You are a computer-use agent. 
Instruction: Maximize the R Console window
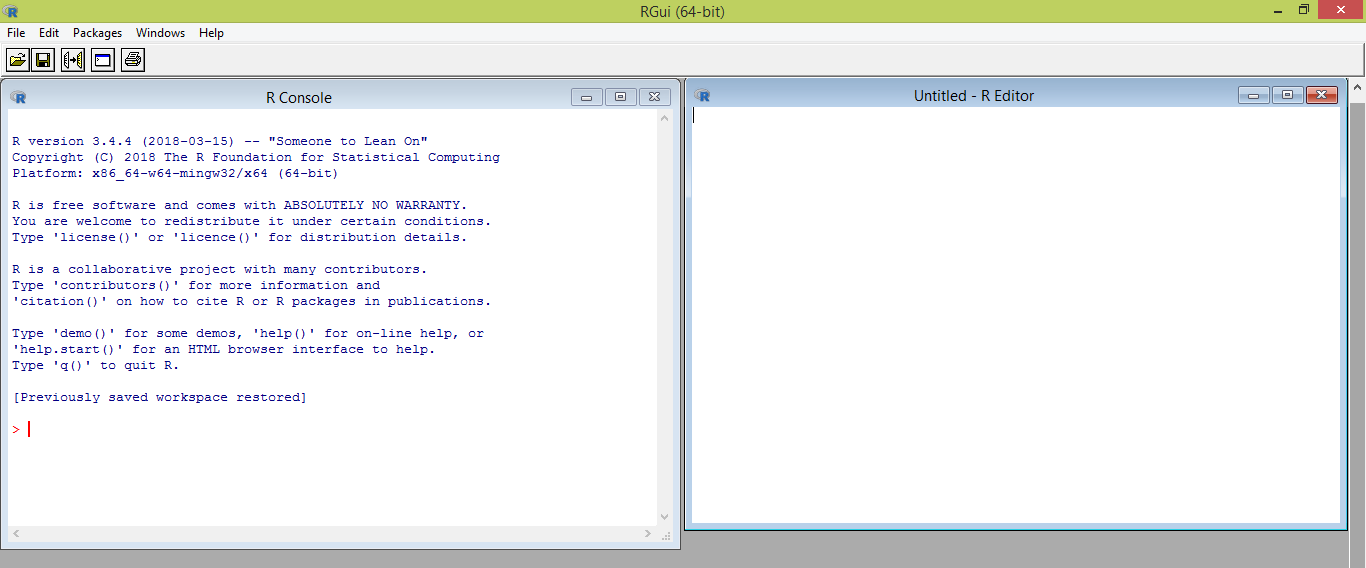(620, 97)
